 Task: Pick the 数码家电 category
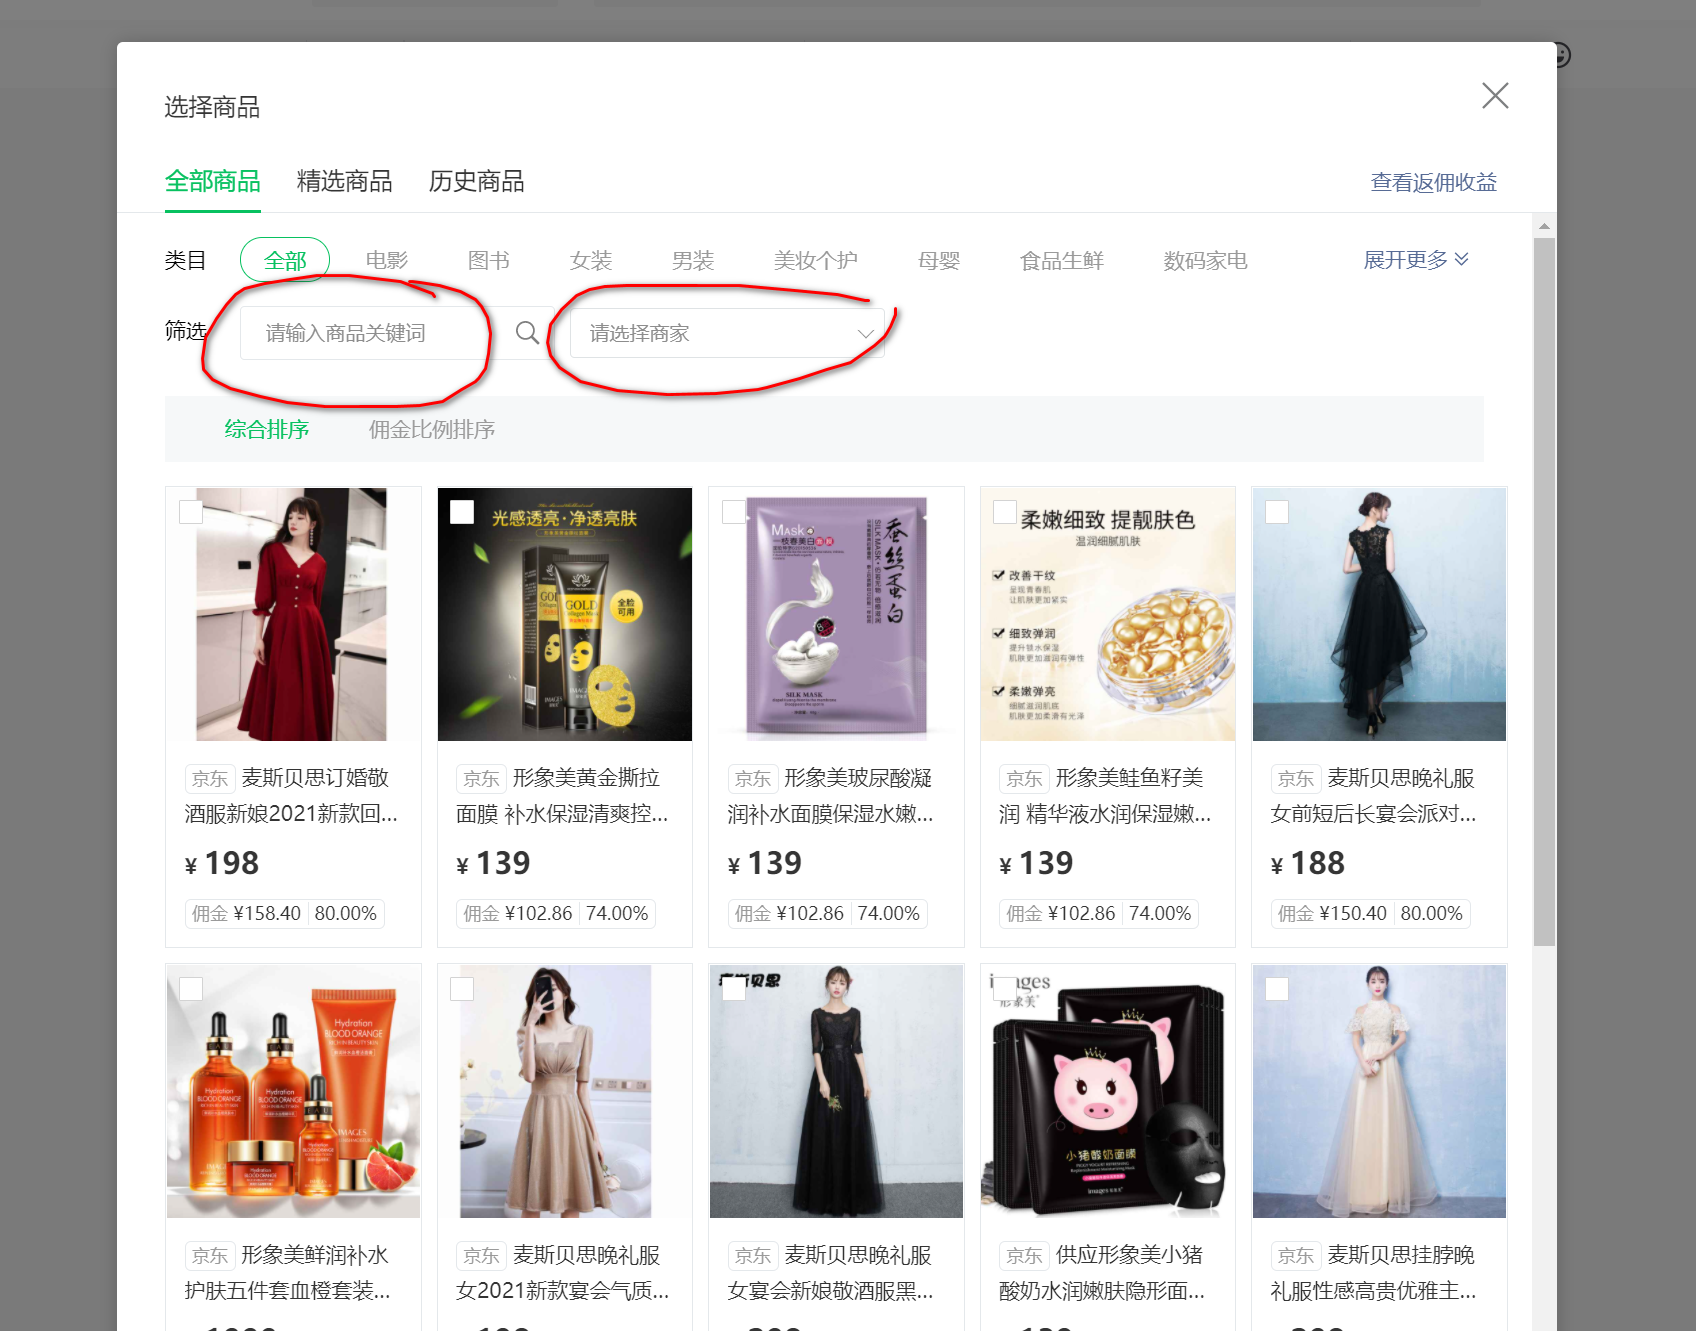pyautogui.click(x=1206, y=261)
